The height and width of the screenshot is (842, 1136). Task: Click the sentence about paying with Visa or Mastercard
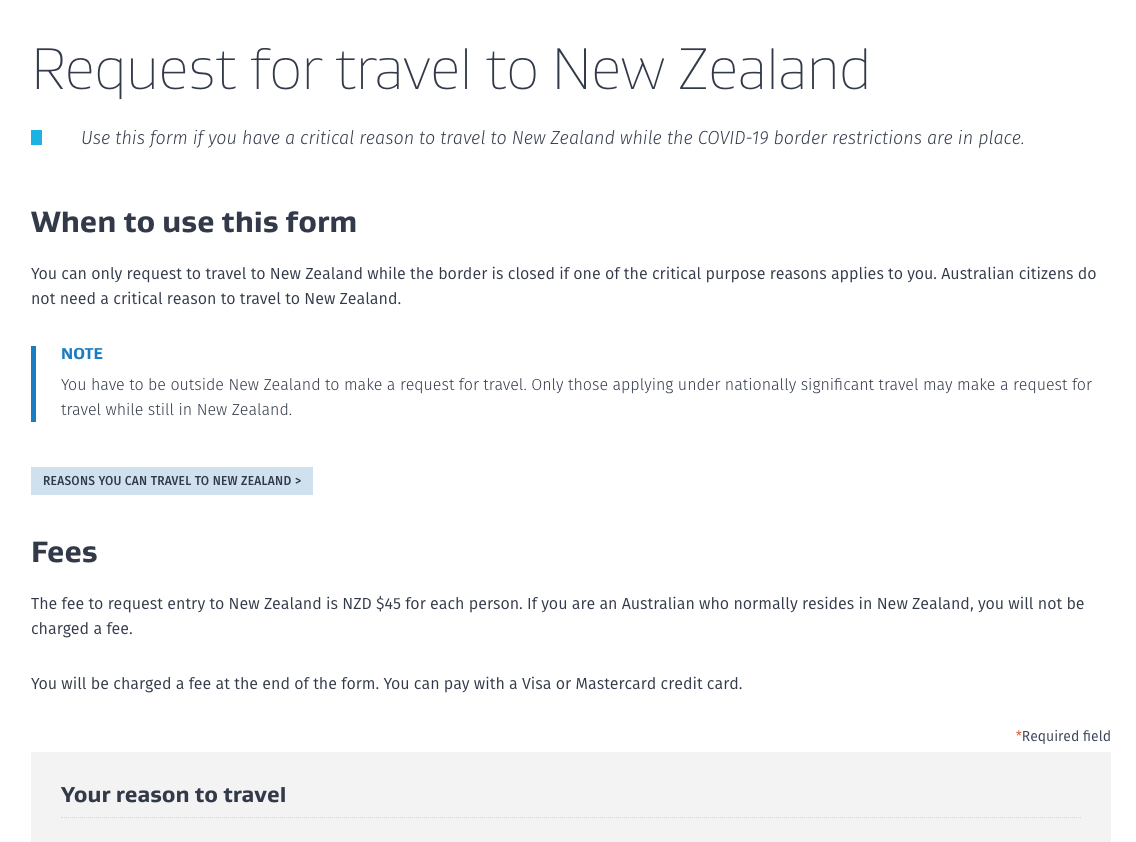pyautogui.click(x=386, y=683)
